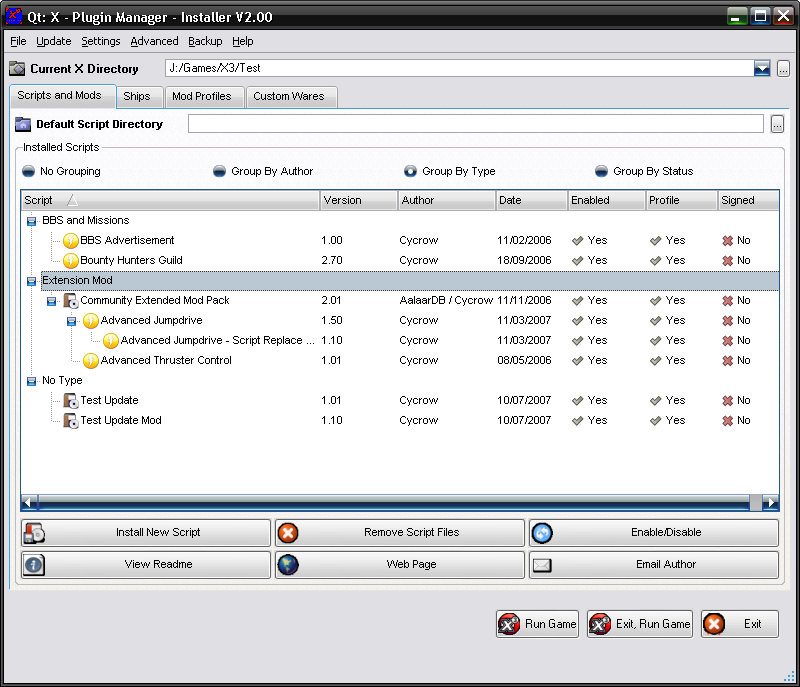
Task: Collapse the Advanced Jumpdrive tree node
Action: (71, 320)
